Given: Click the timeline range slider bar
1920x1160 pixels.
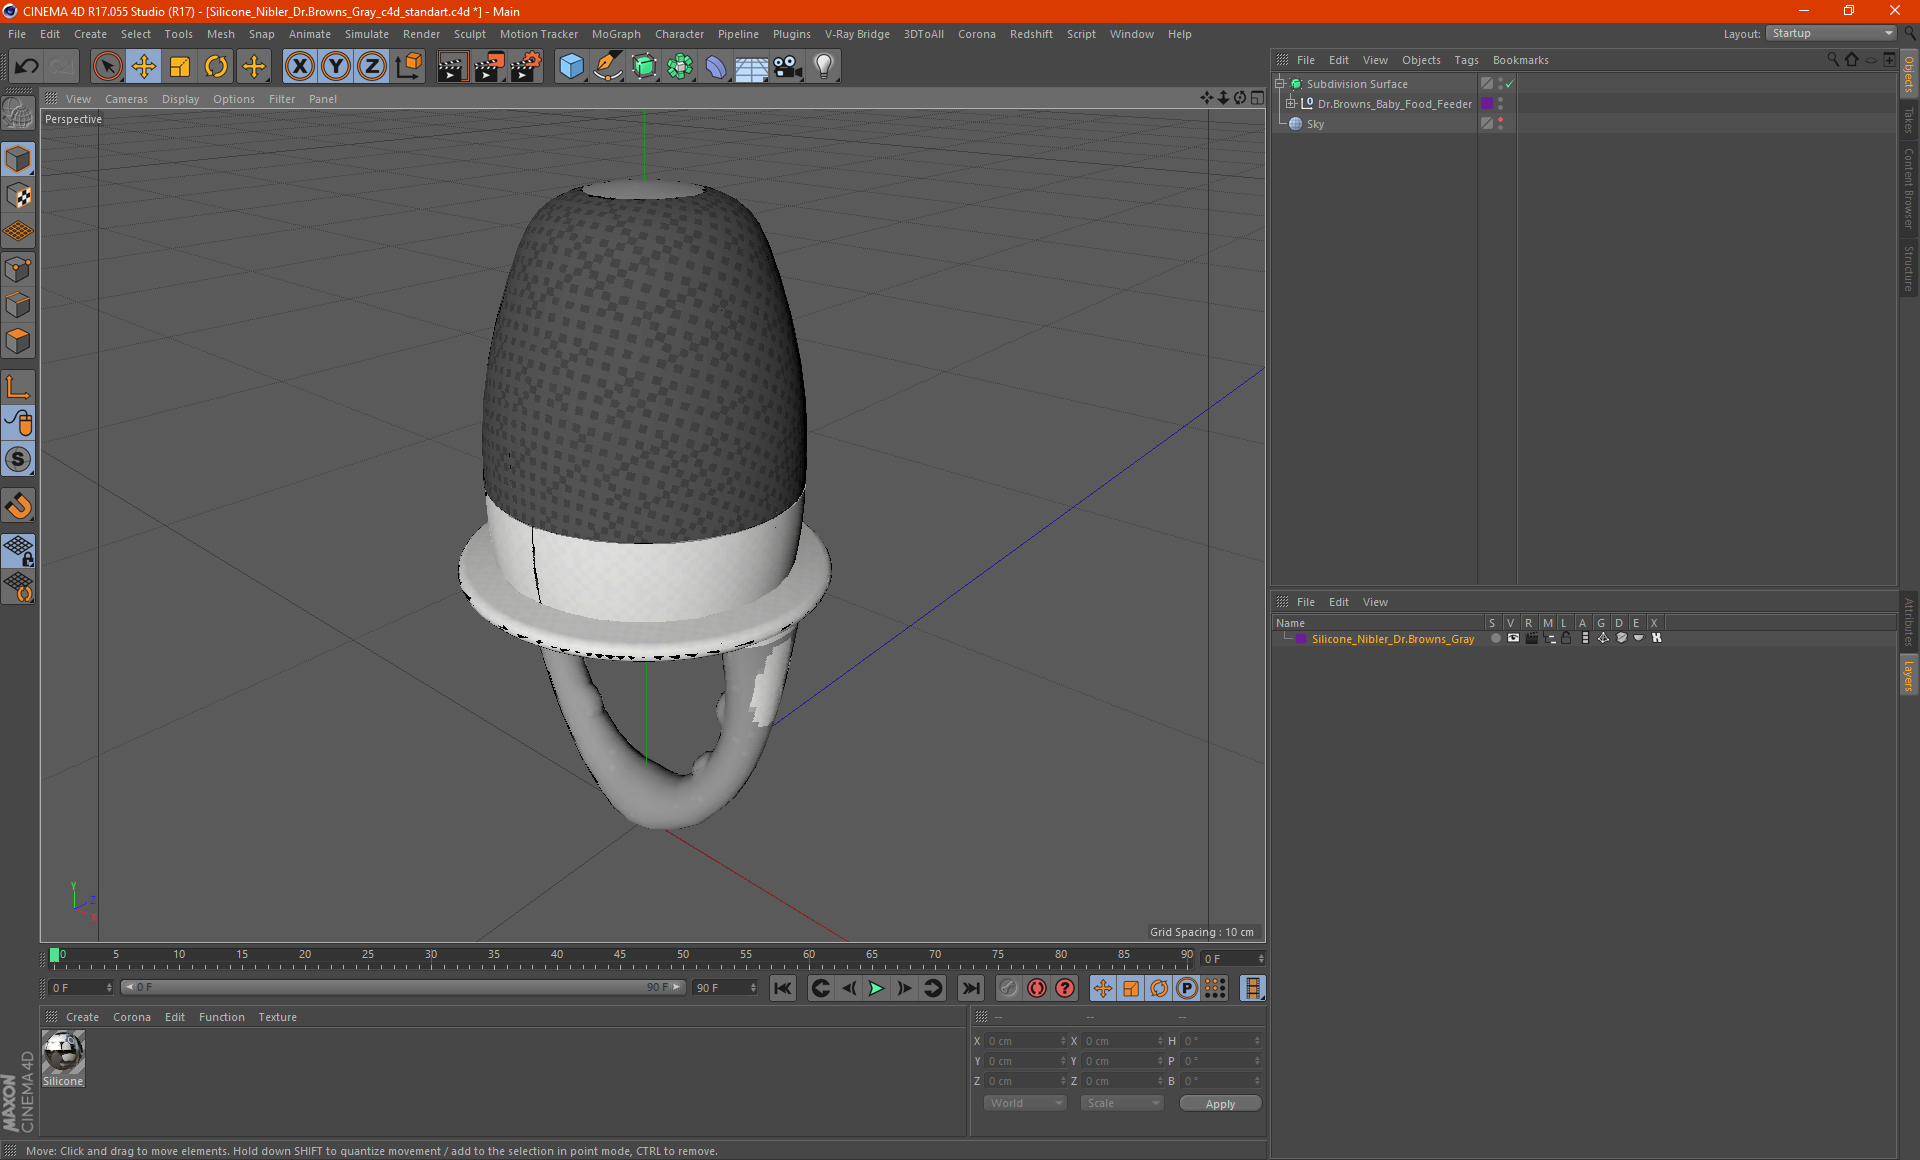Looking at the screenshot, I should (x=403, y=987).
